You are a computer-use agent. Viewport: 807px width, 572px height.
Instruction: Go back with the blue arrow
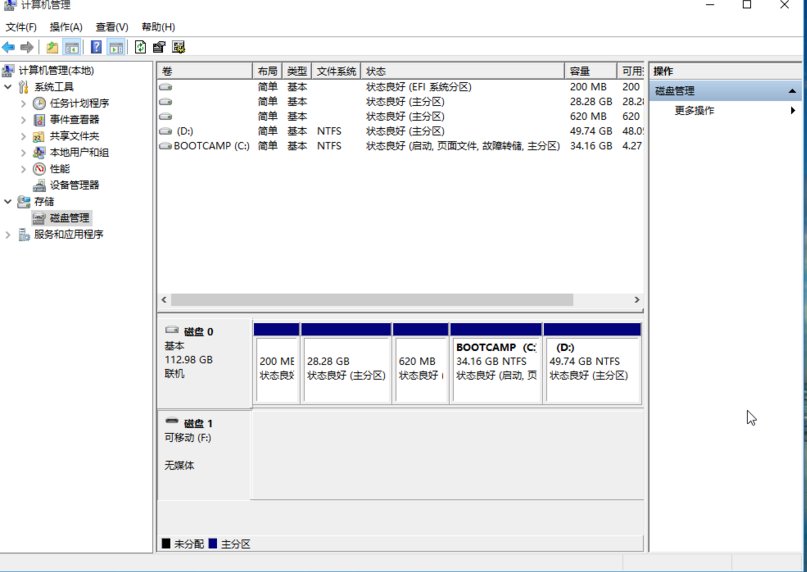(x=8, y=47)
